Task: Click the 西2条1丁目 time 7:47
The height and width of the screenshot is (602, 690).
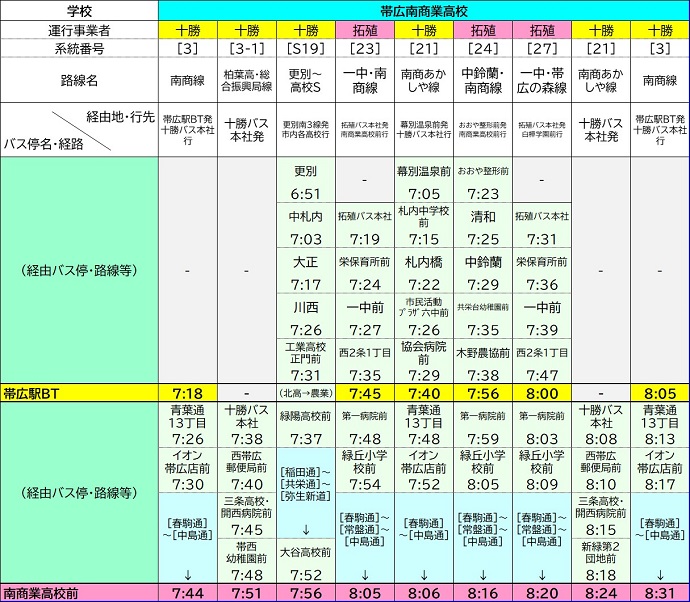Action: tap(542, 375)
